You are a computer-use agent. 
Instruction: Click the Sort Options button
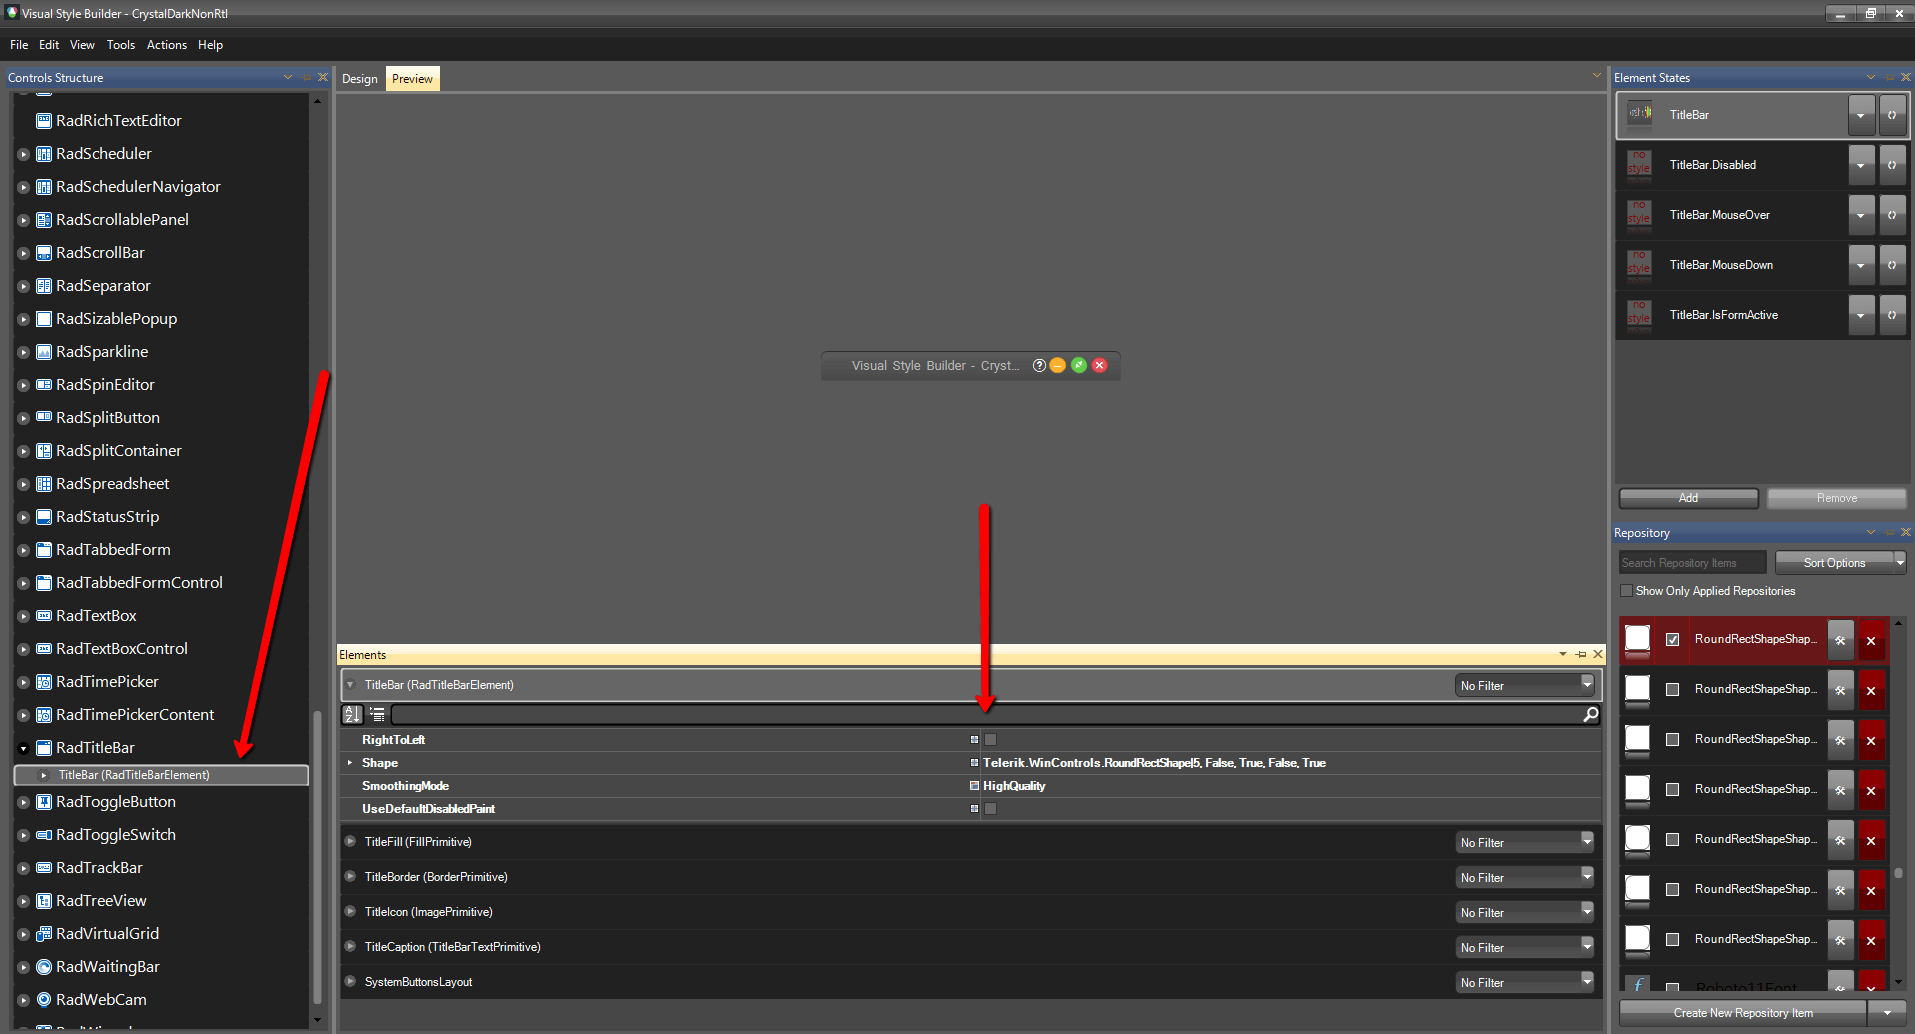tap(1834, 562)
